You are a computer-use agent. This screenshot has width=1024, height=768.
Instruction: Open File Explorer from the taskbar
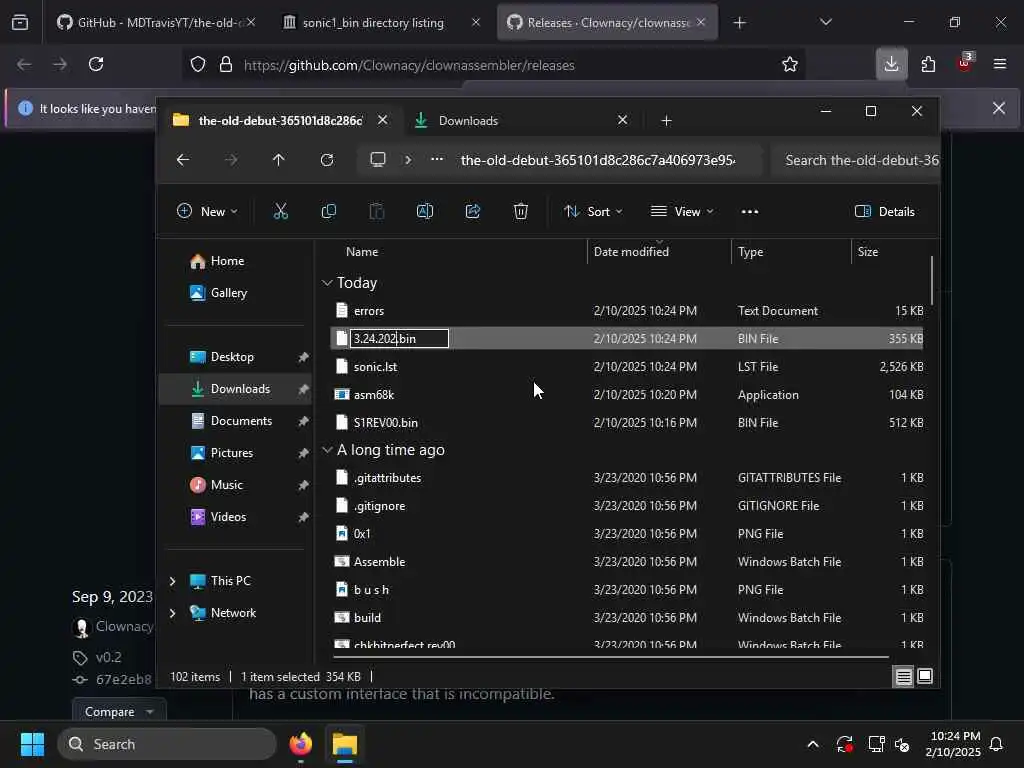click(345, 744)
